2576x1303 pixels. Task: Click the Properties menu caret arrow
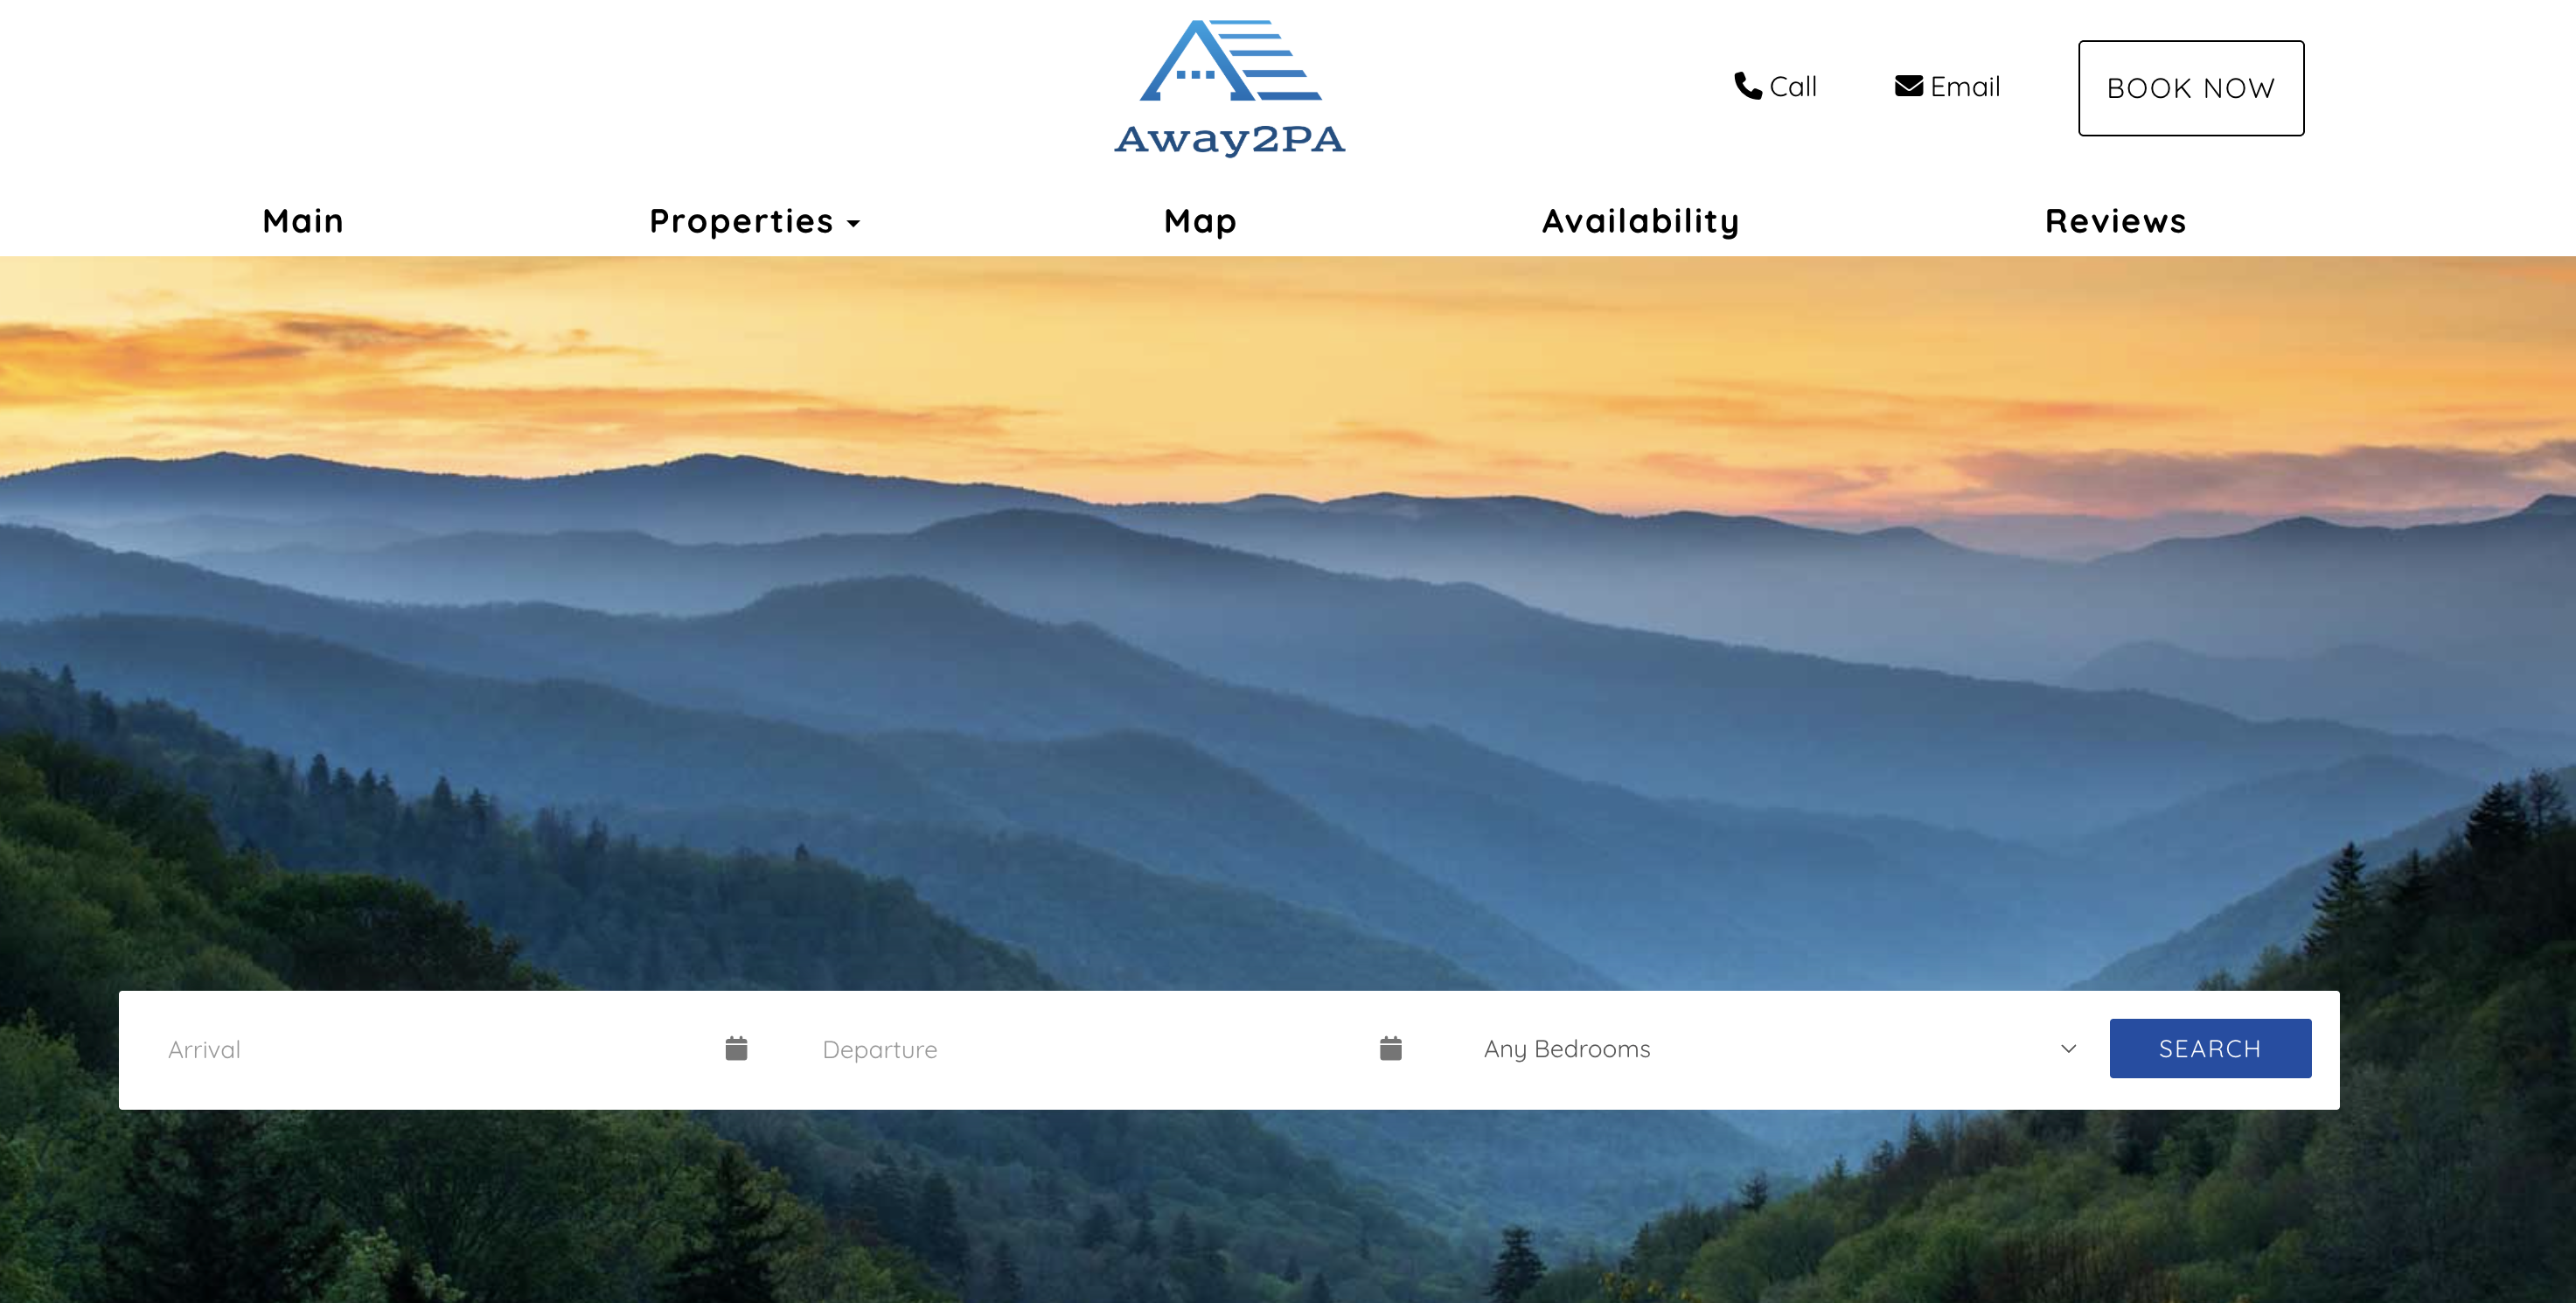853,224
